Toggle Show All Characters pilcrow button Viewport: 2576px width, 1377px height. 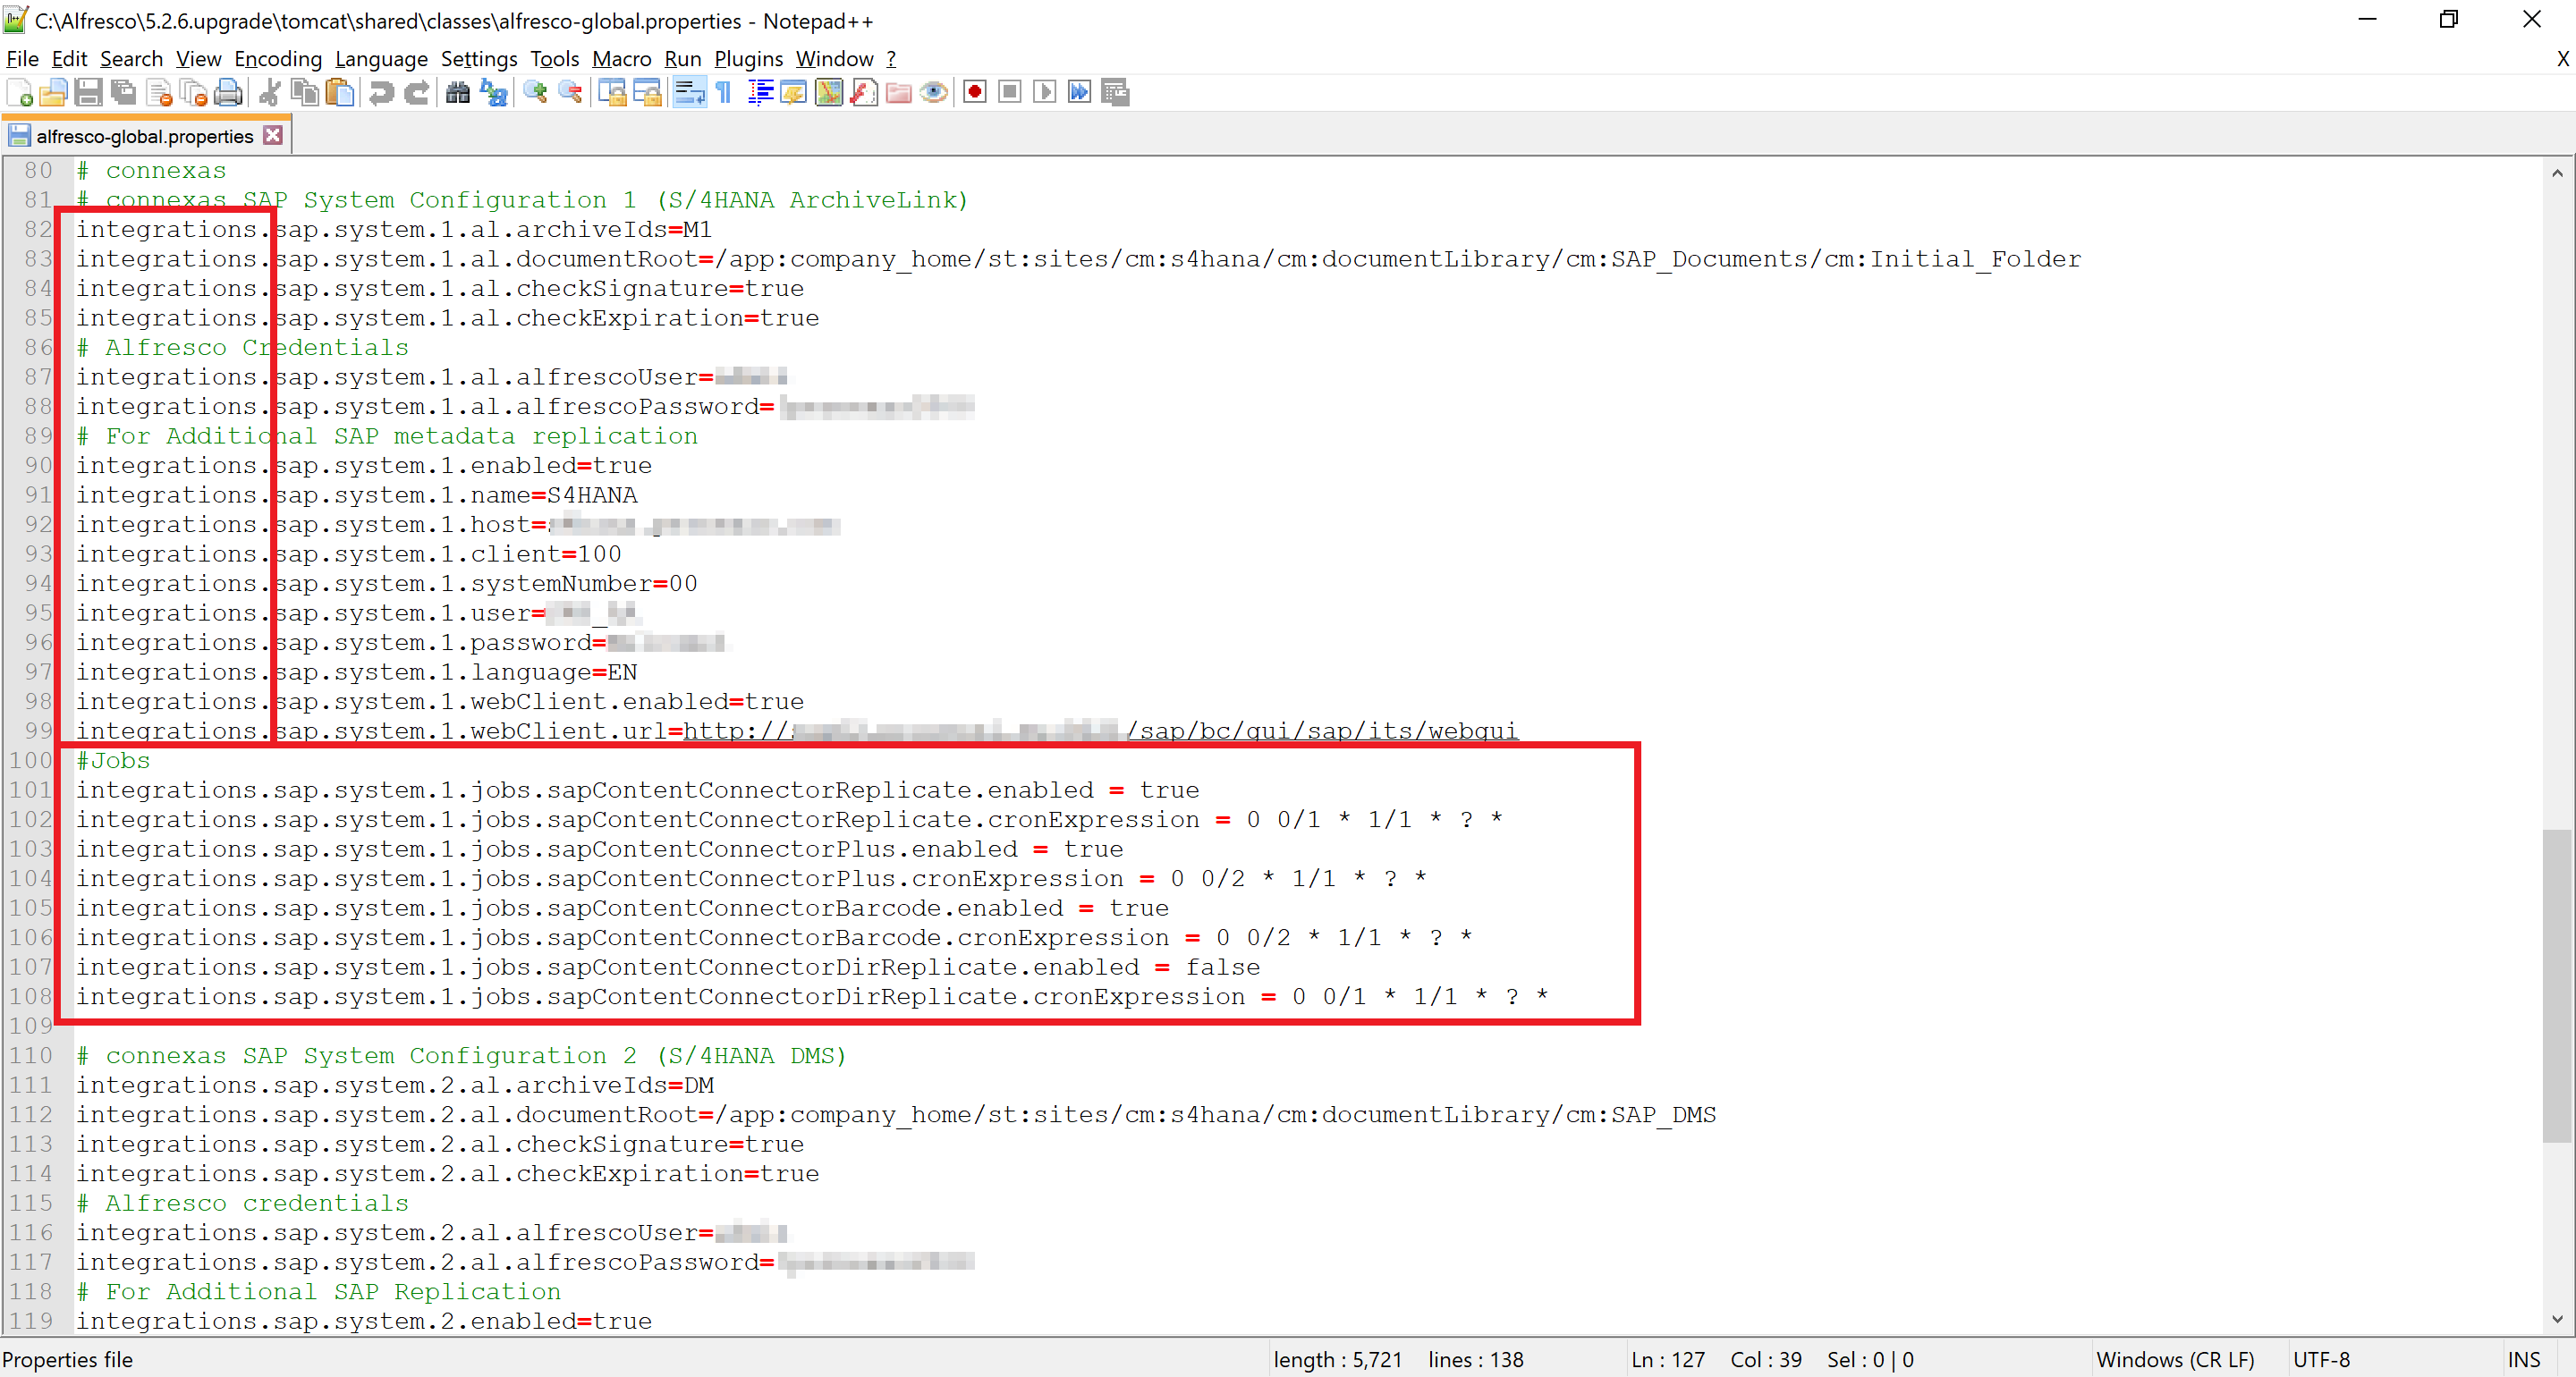point(724,93)
